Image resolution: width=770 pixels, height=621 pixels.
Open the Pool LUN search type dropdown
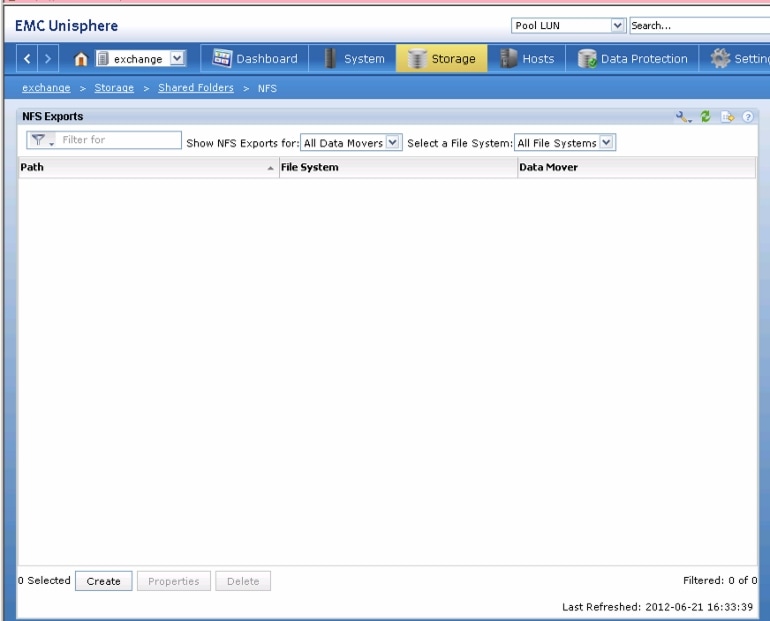point(618,25)
